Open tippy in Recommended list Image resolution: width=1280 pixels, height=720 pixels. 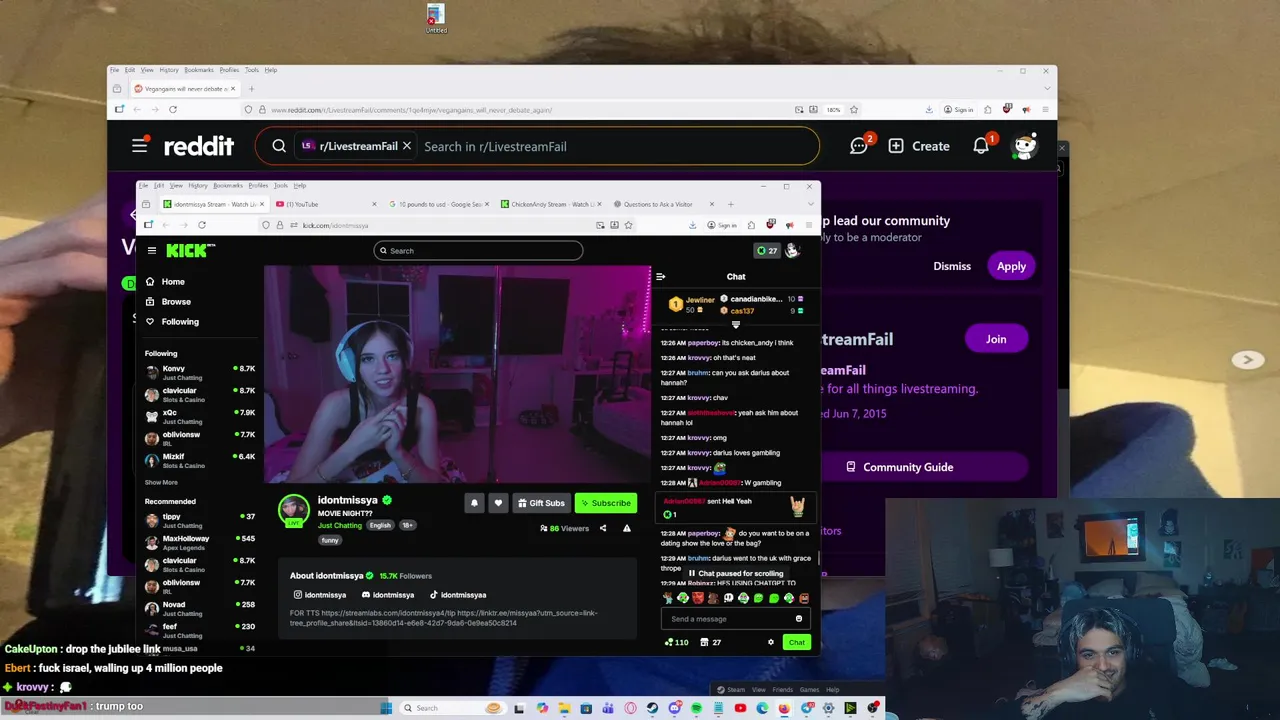pyautogui.click(x=200, y=520)
